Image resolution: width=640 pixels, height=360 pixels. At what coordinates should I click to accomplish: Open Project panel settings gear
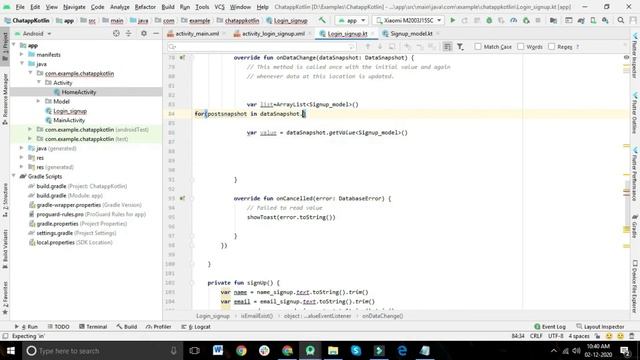(x=144, y=33)
